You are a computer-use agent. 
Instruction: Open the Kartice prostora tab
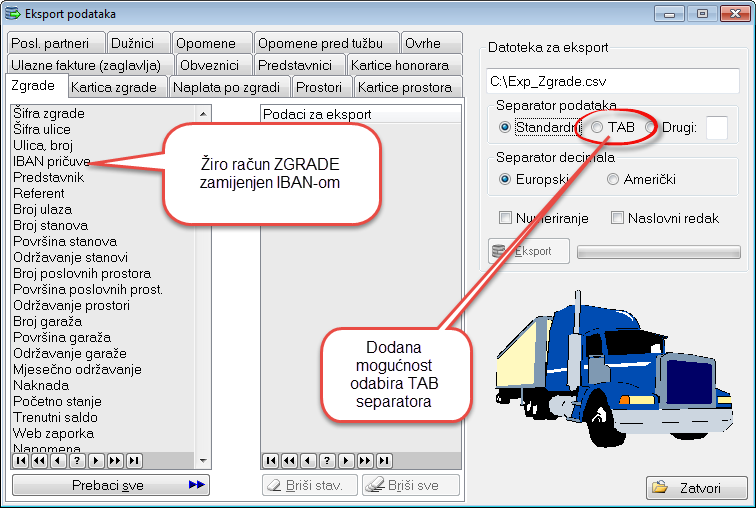(x=408, y=87)
